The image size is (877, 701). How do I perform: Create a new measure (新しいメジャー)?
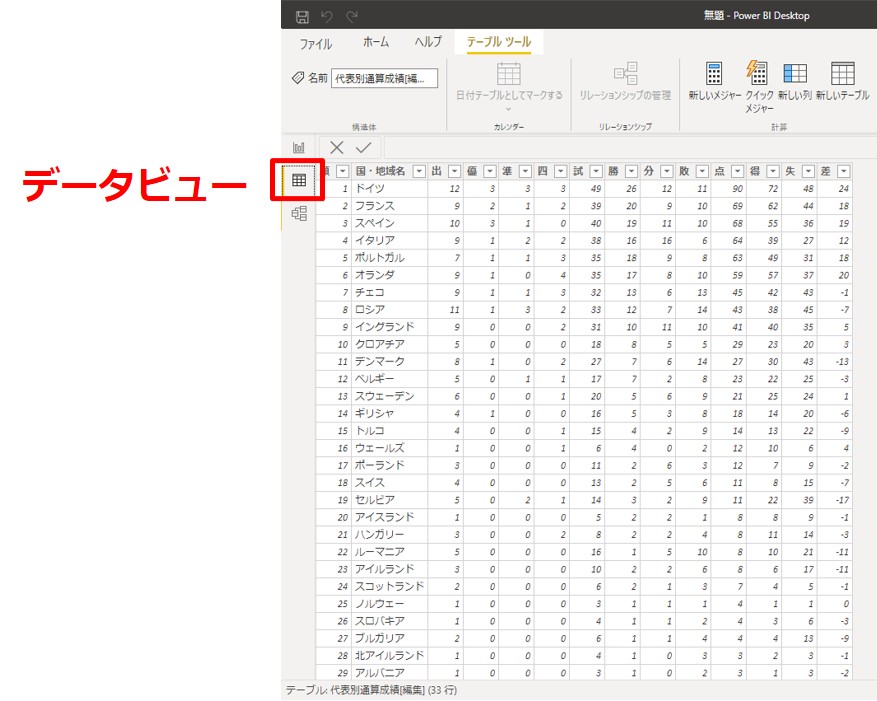(x=714, y=82)
